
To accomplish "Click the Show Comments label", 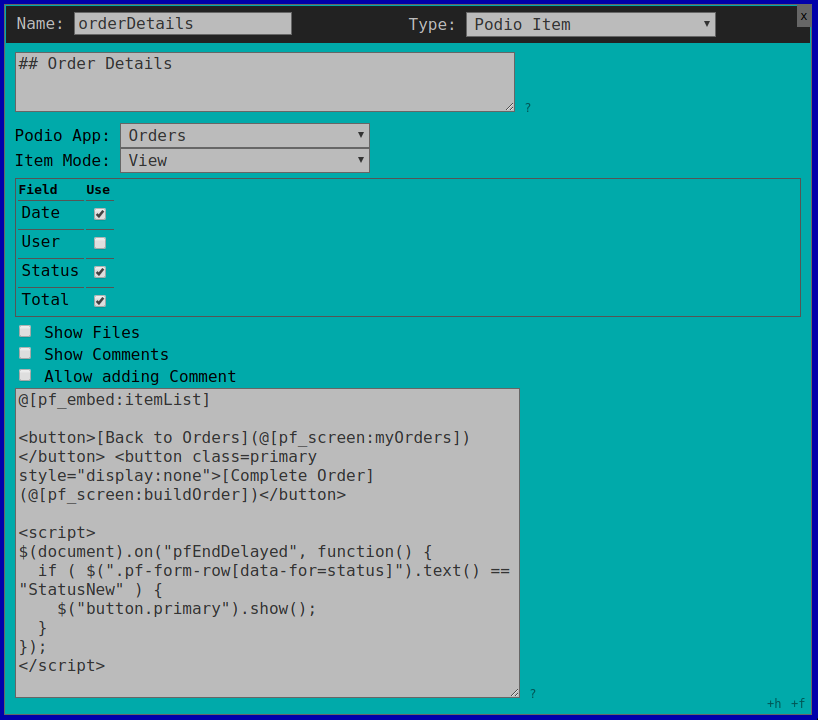I will coord(106,354).
